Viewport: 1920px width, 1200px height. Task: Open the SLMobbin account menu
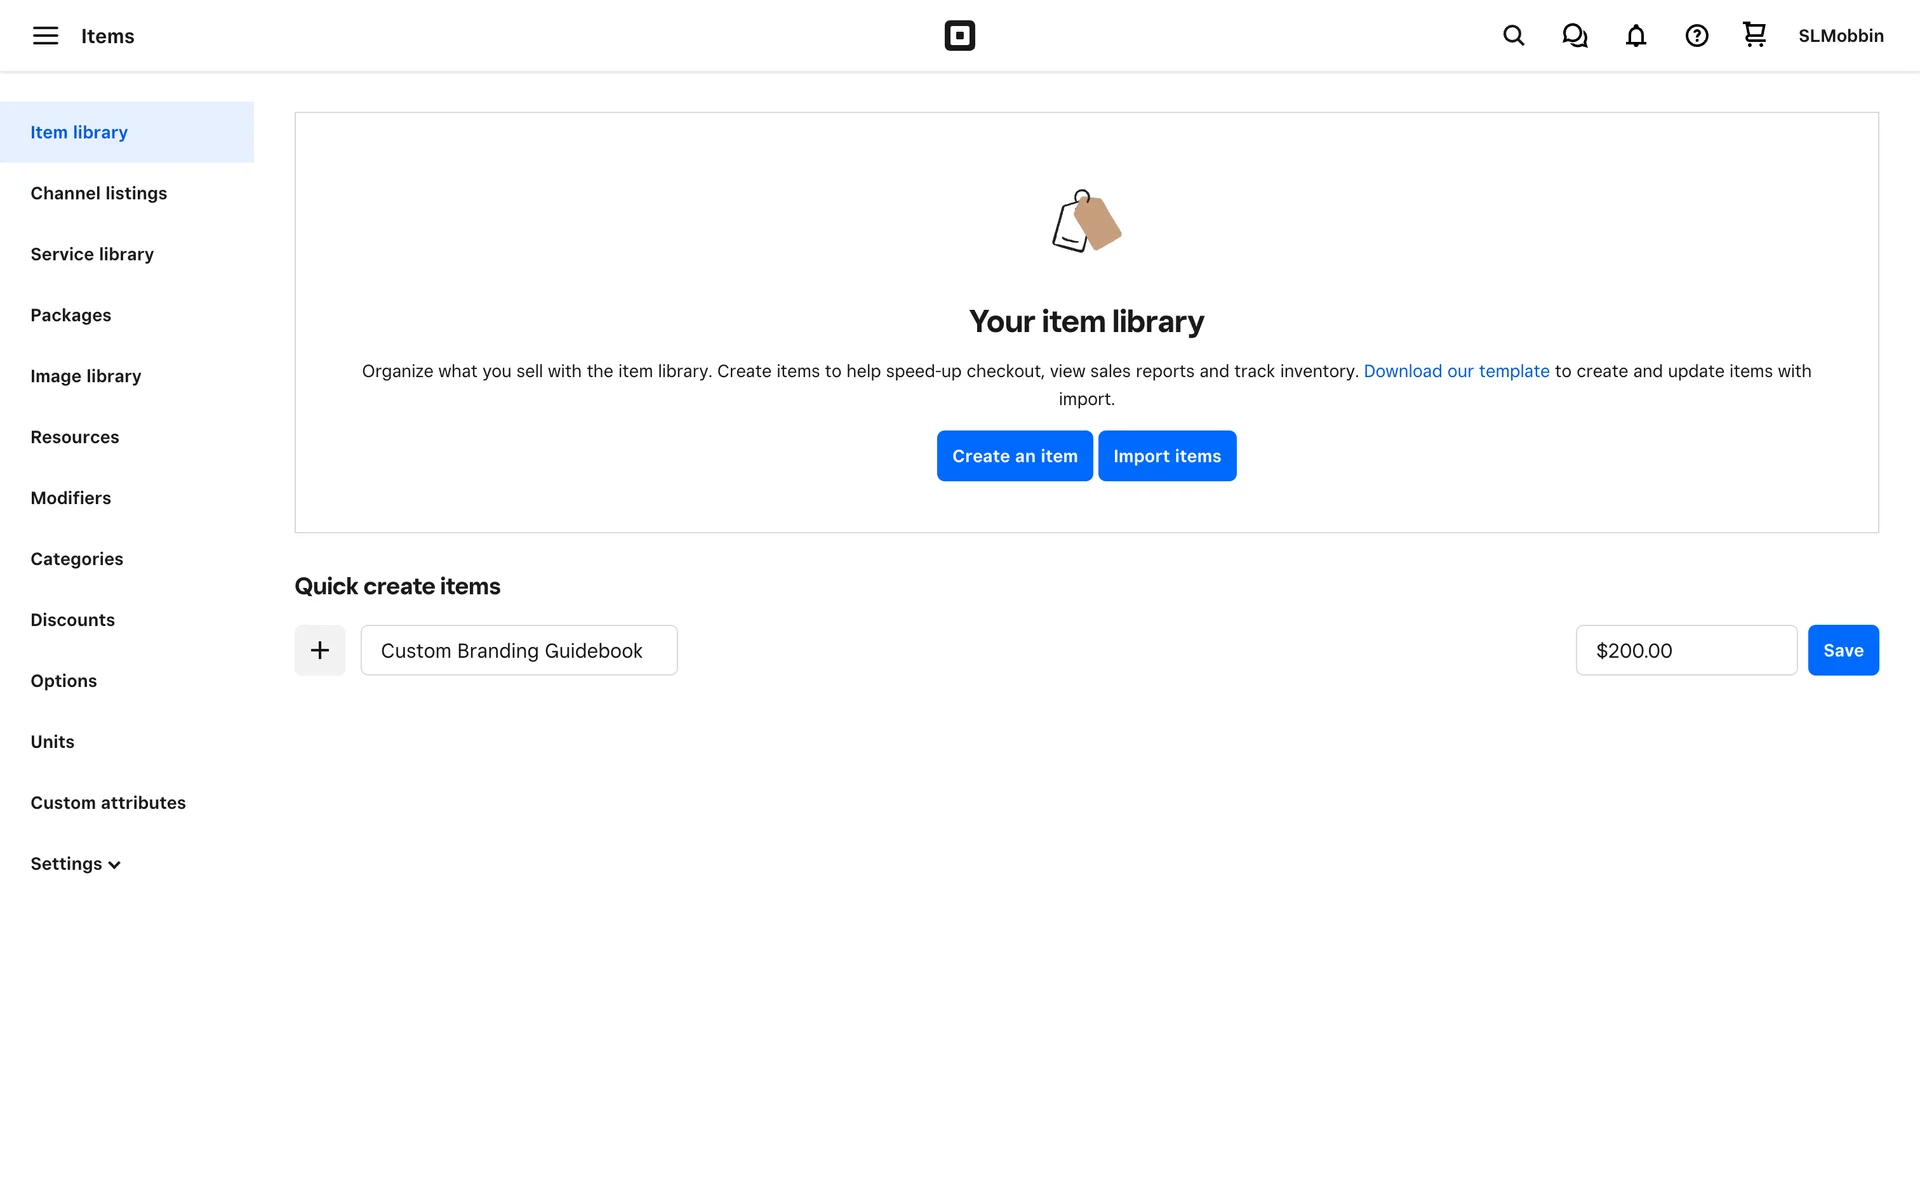coord(1840,36)
